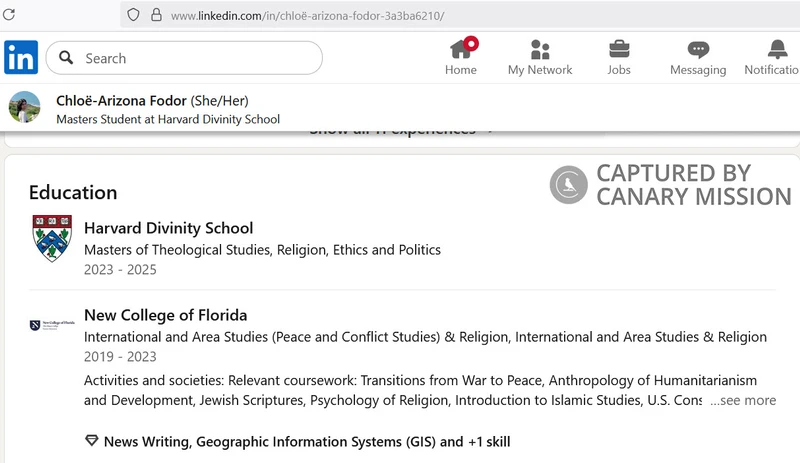The image size is (800, 463).
Task: Click the profile photo thumbnail in header
Action: click(25, 107)
